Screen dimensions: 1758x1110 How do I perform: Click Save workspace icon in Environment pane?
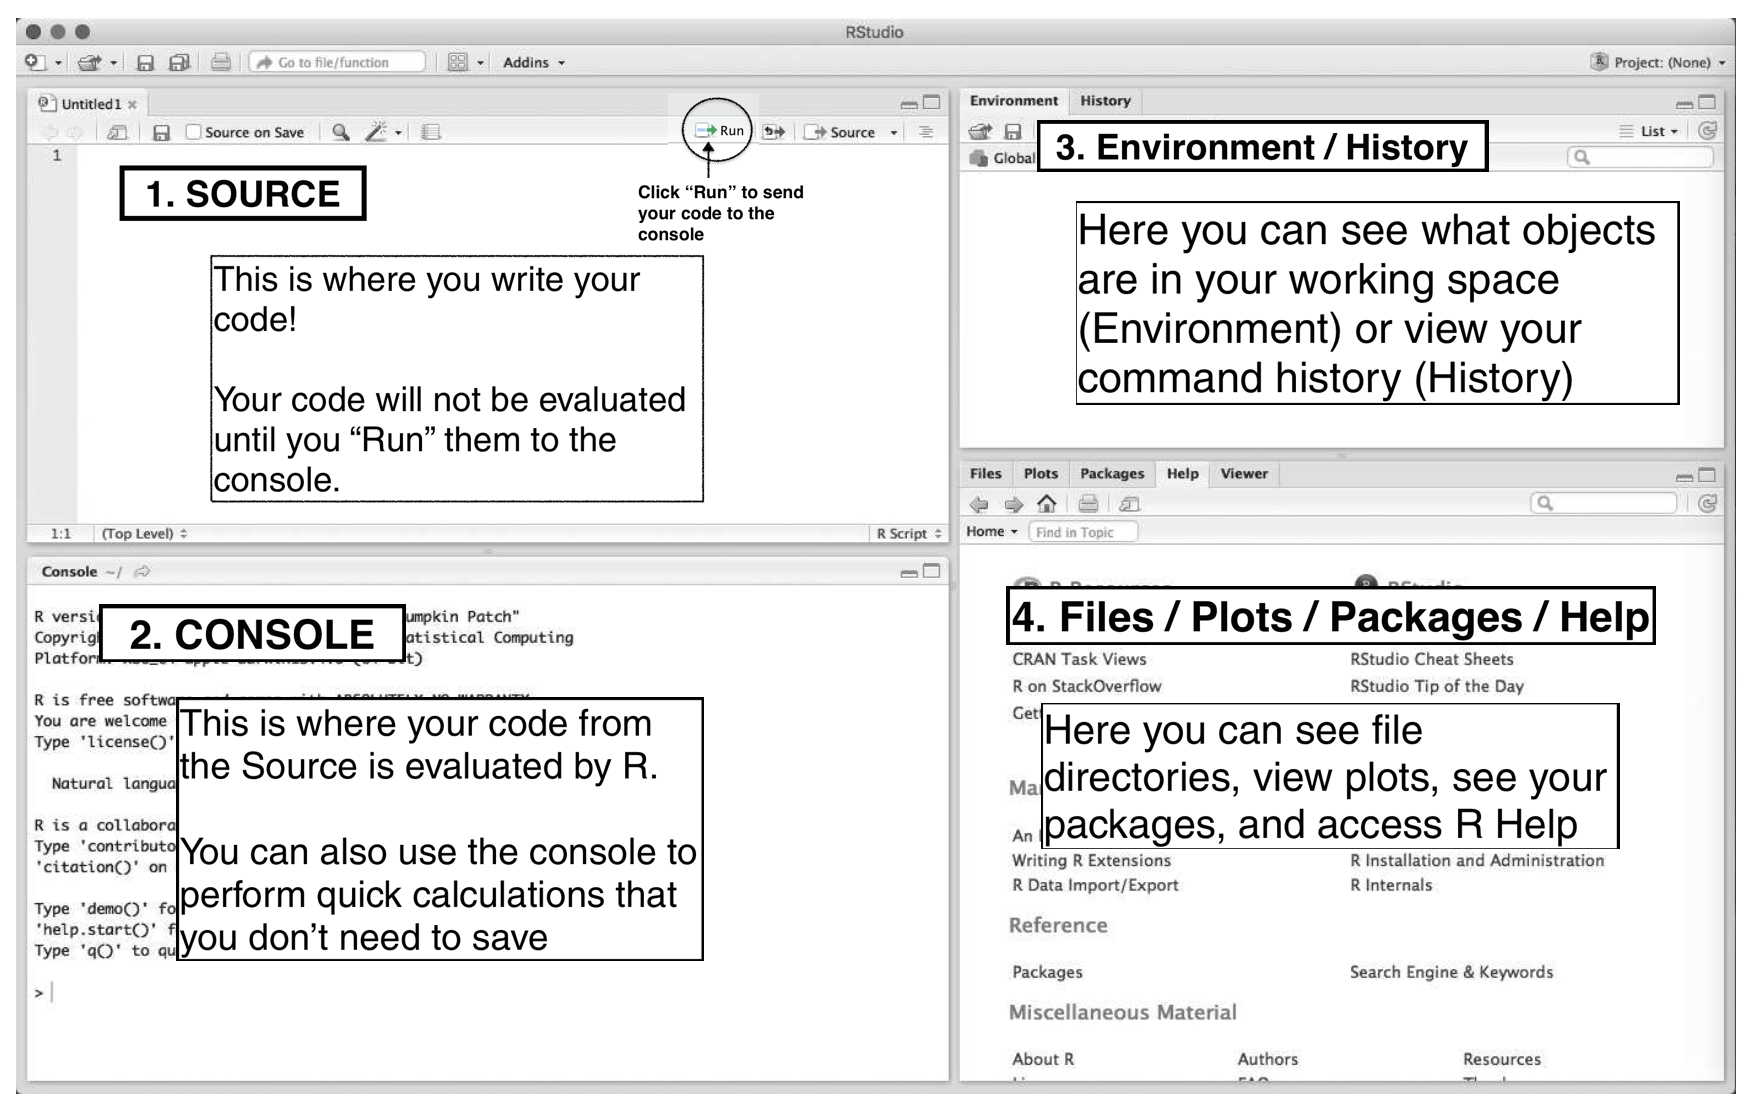tap(1013, 131)
